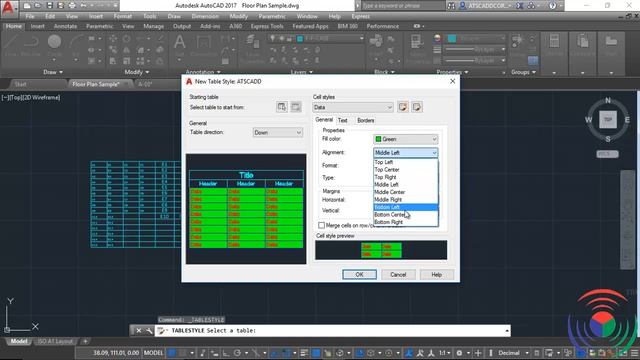Screen dimensions: 640x360
Task: Switch to the ISO A1 Layout tab
Action: [x=55, y=341]
